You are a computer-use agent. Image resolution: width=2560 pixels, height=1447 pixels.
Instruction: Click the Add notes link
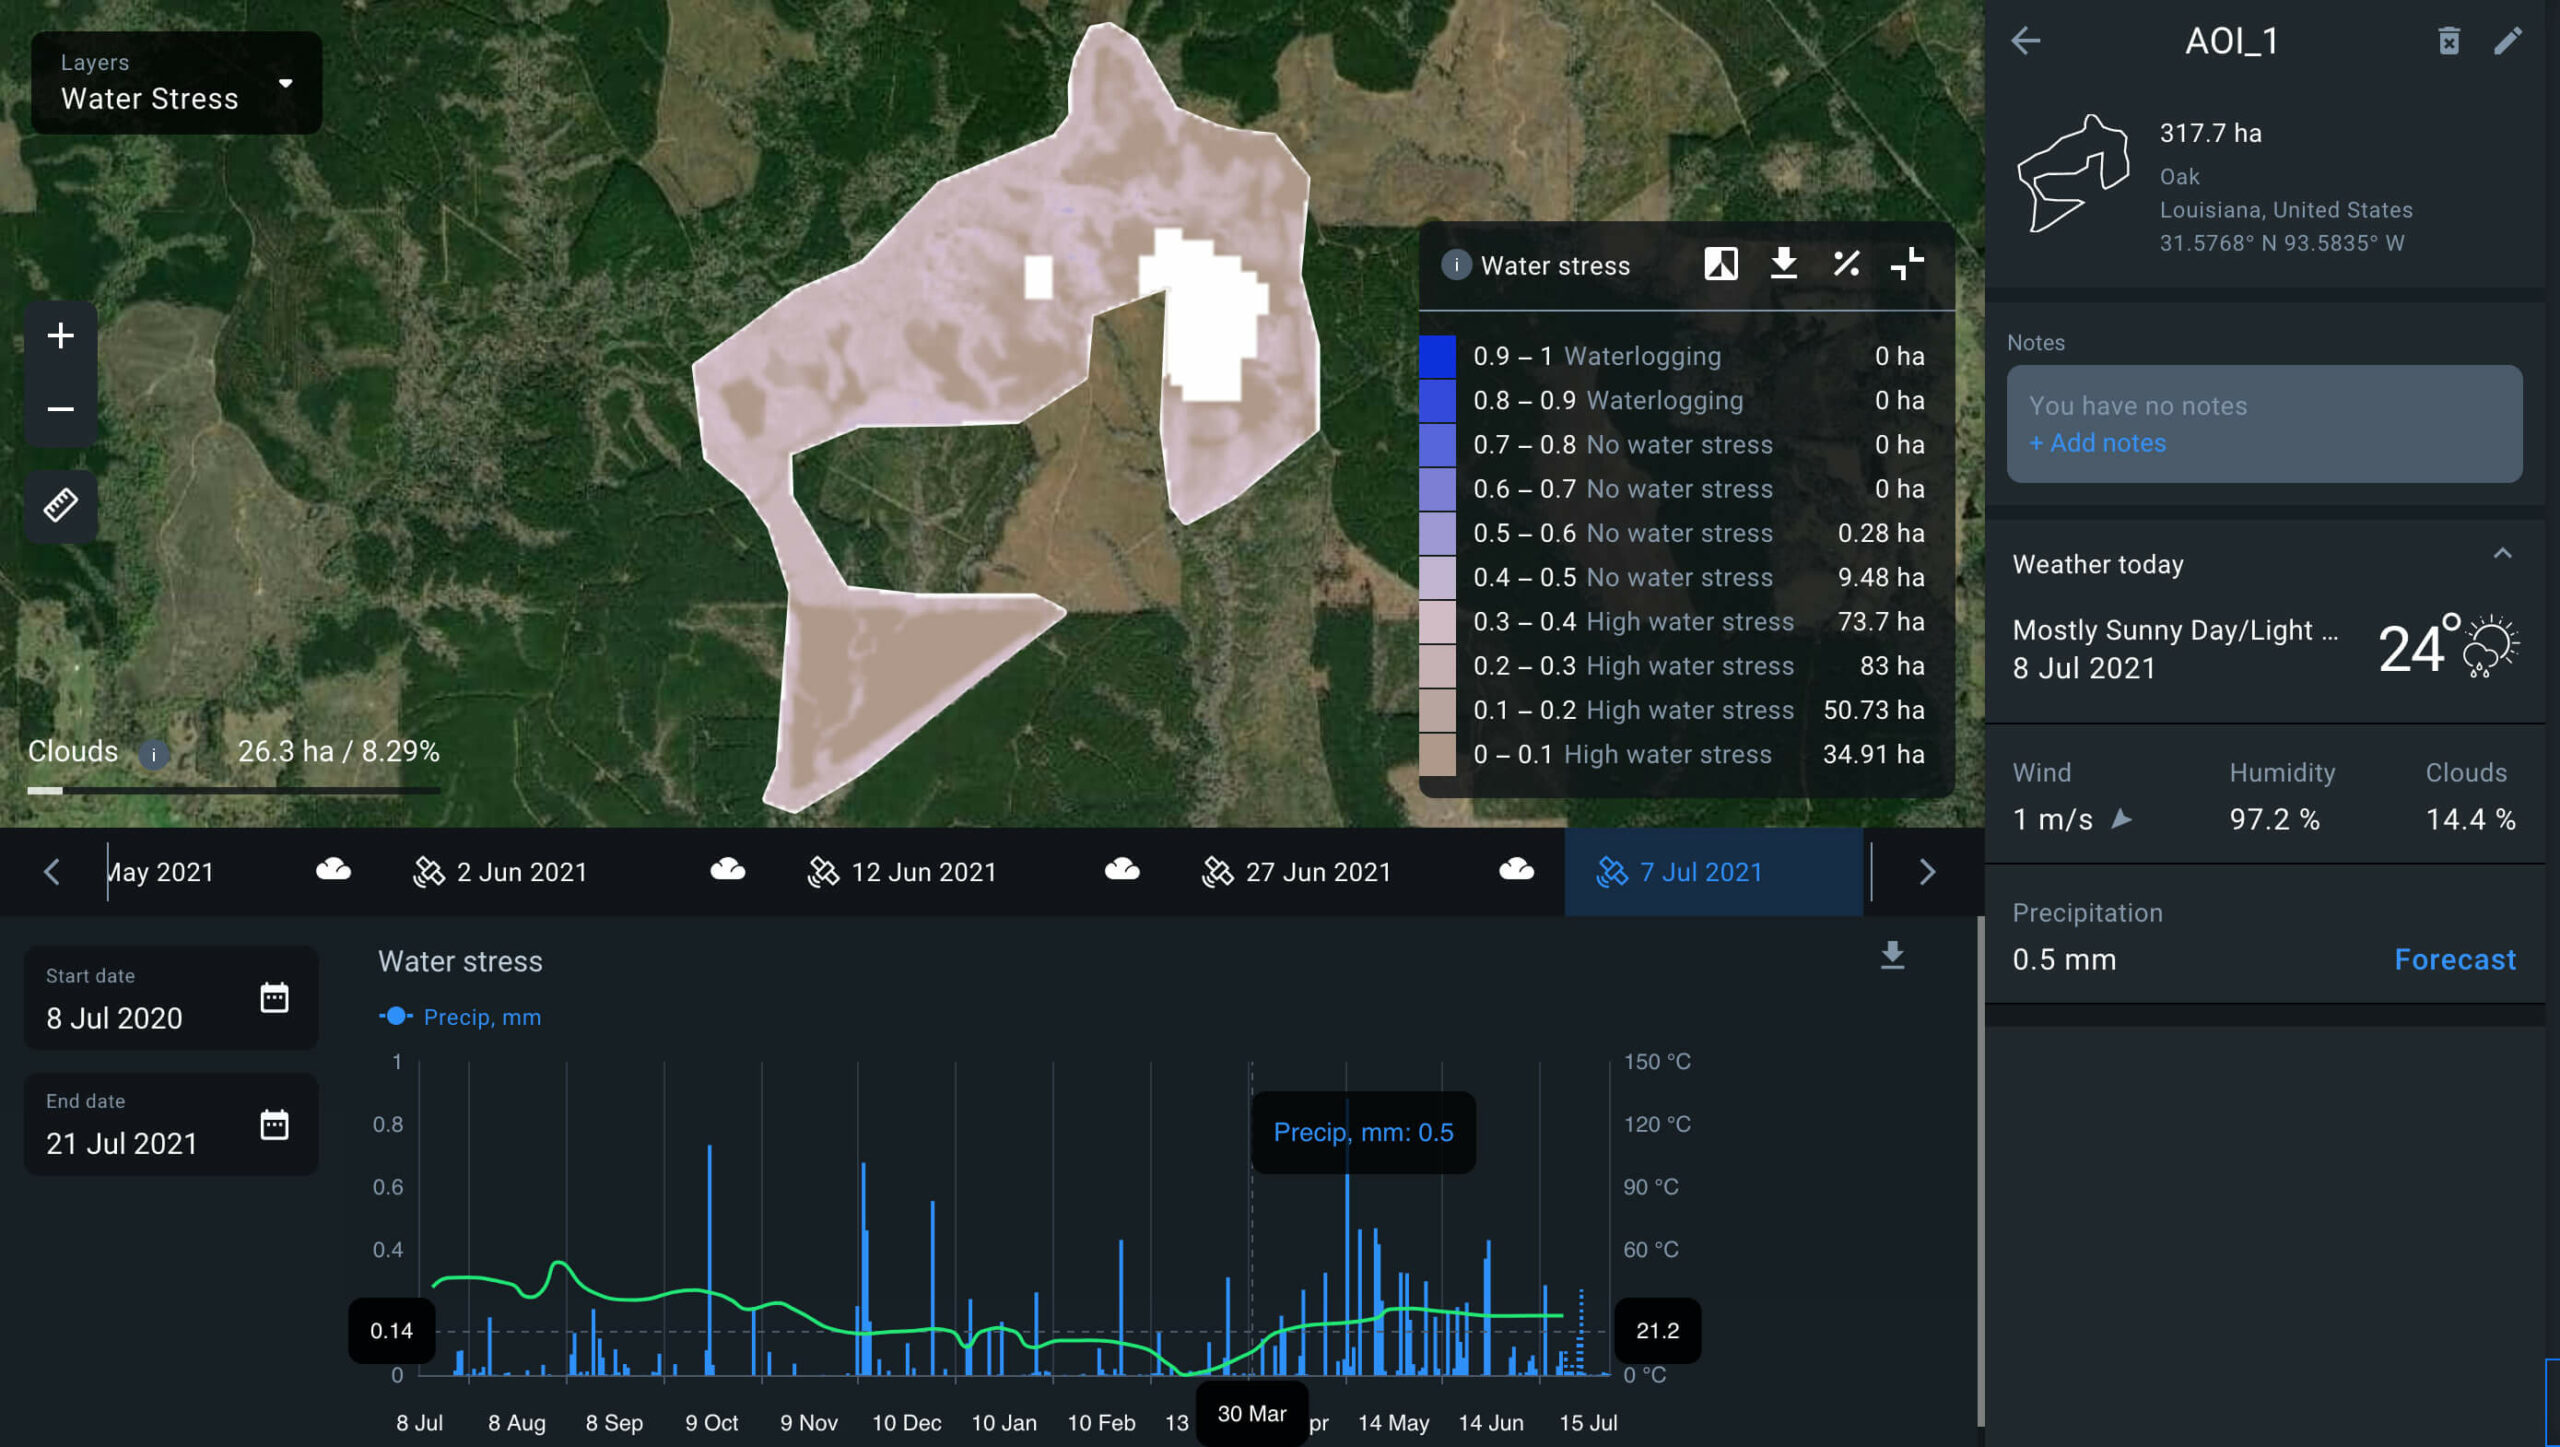click(x=2097, y=443)
